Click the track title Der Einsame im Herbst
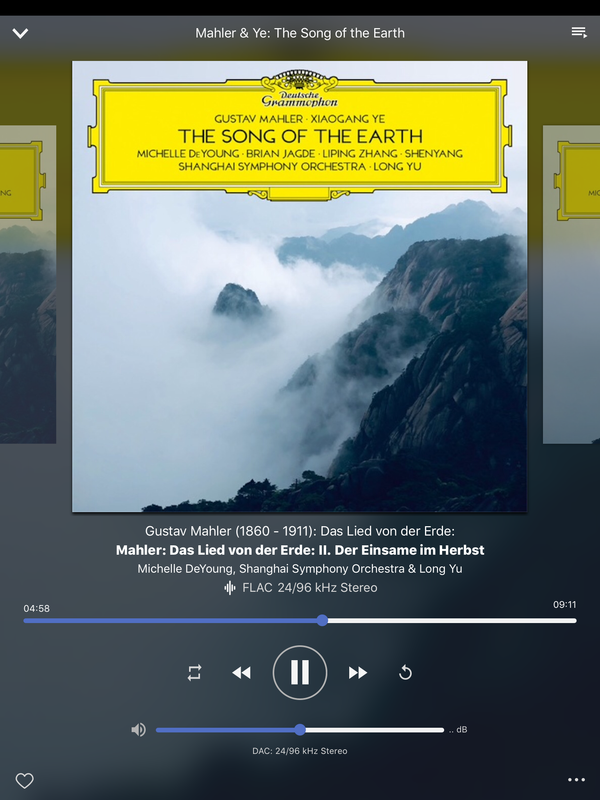The width and height of the screenshot is (600, 800). click(300, 550)
